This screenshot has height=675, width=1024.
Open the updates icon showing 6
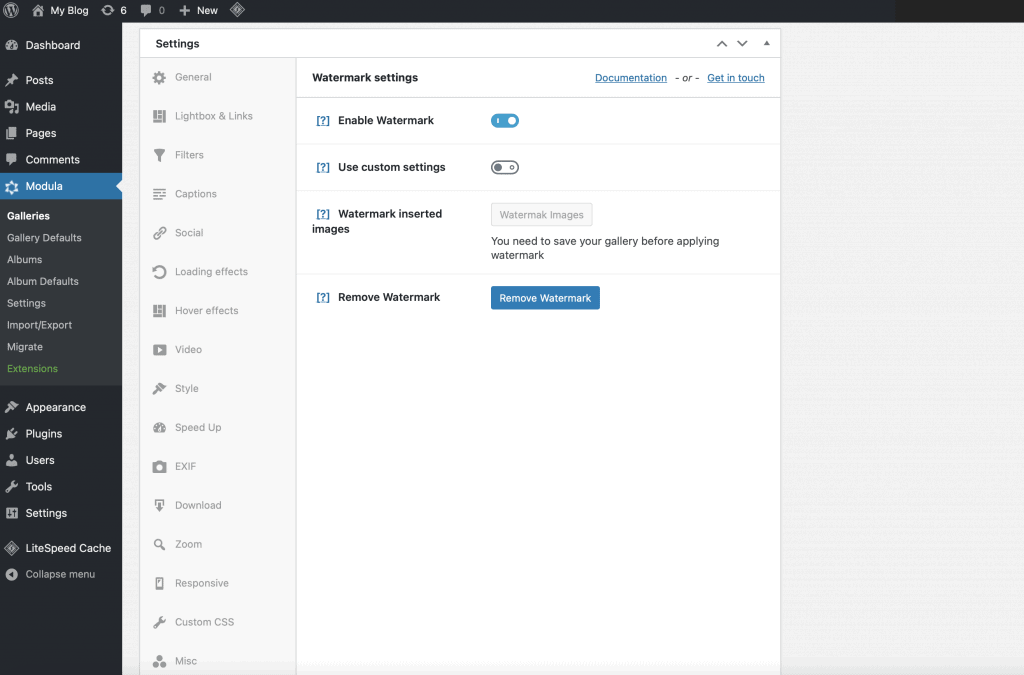(108, 10)
